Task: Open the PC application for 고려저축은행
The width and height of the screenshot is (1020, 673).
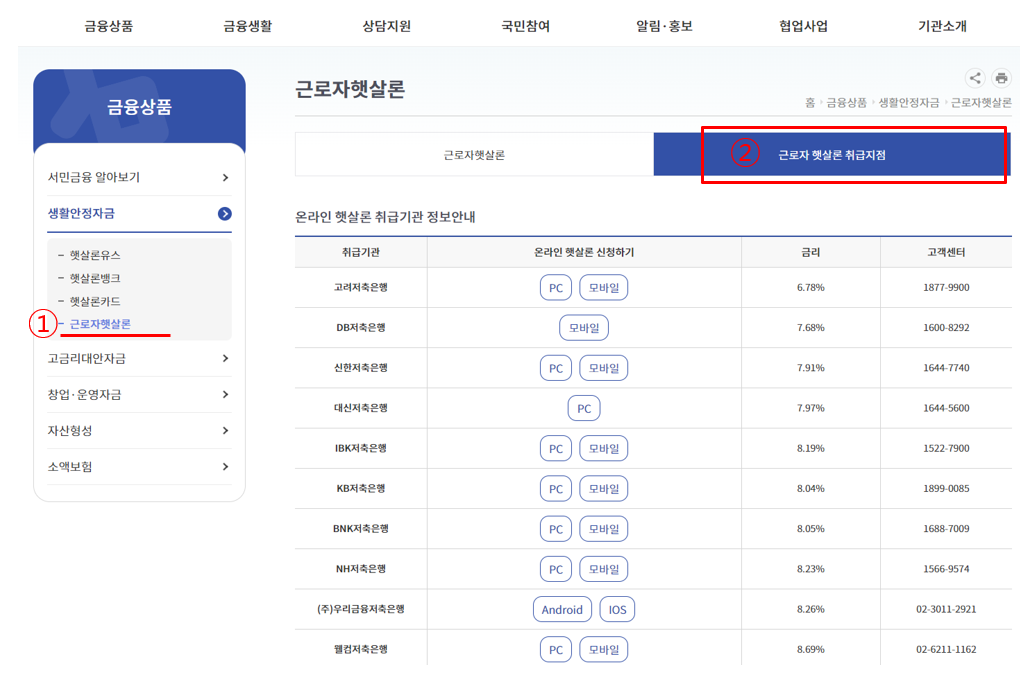Action: pos(555,287)
